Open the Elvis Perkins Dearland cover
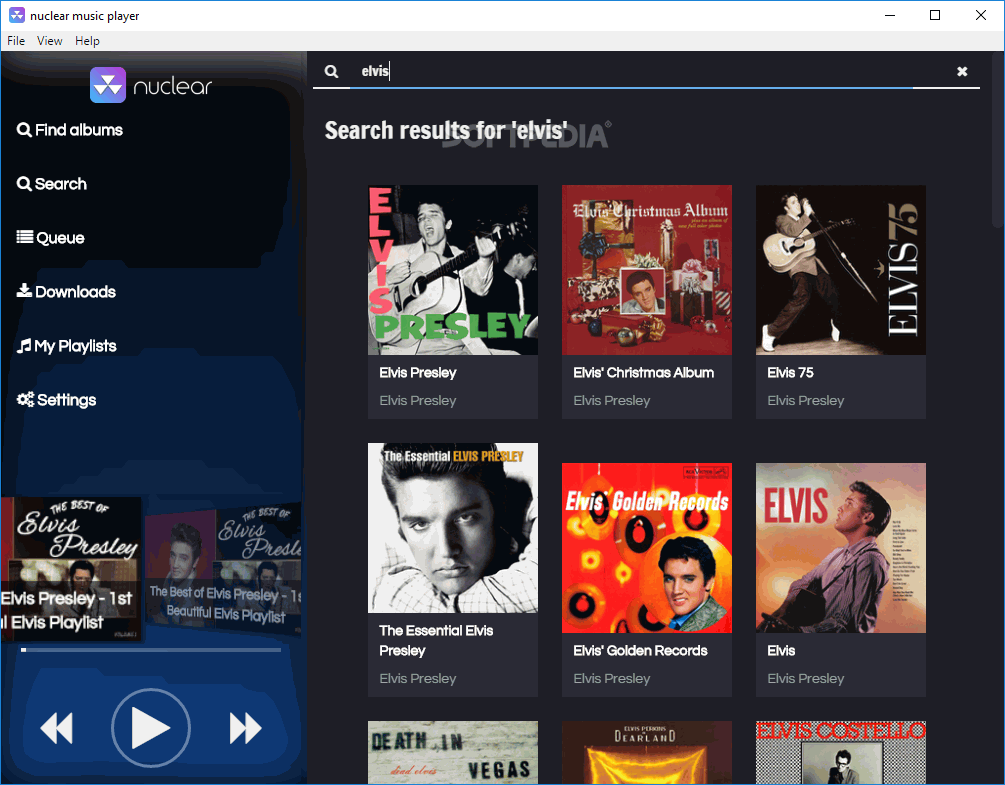 (x=647, y=752)
